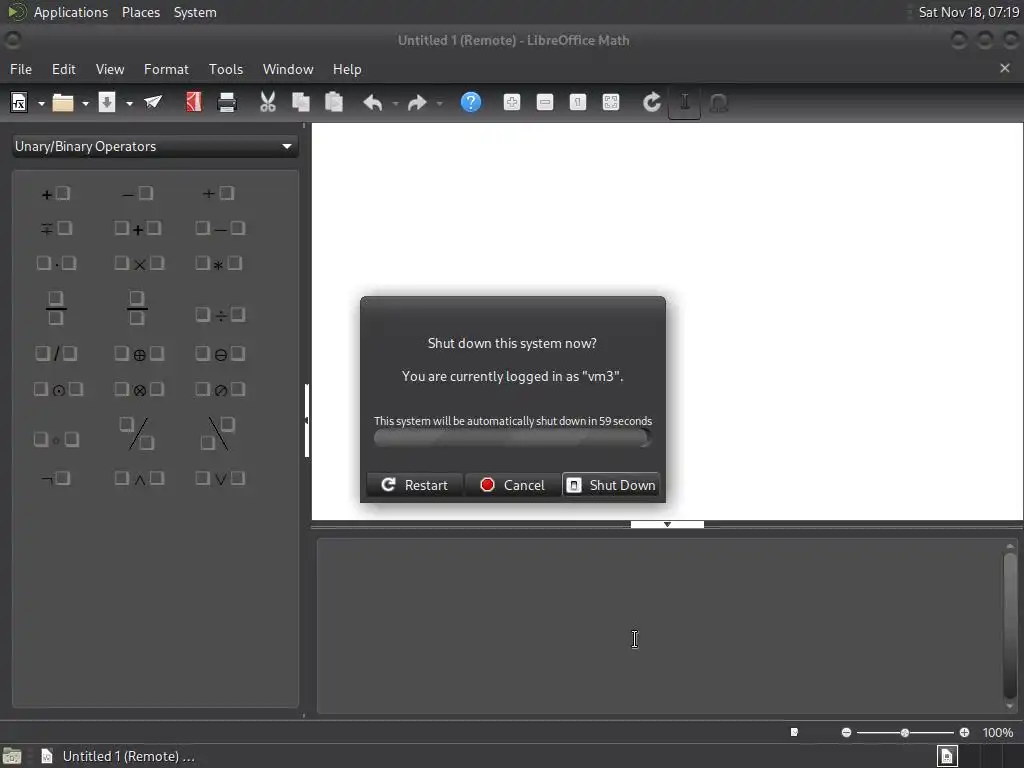Screen dimensions: 1024x768
Task: Insert the division sign operator
Action: (x=220, y=315)
